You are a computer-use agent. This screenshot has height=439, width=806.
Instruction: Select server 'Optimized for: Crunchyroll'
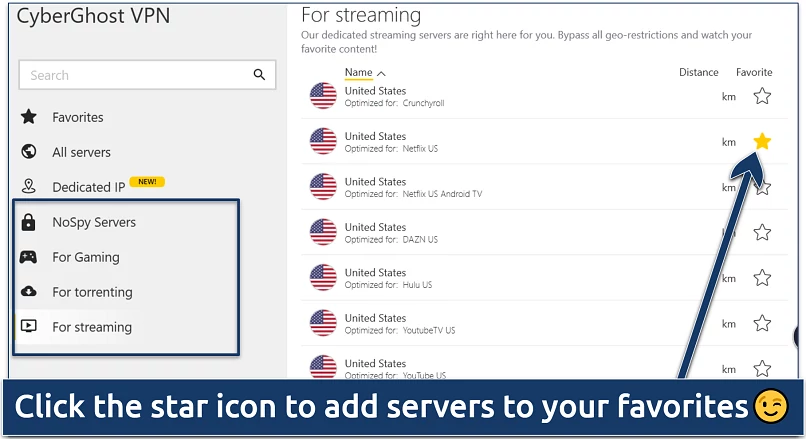click(x=394, y=103)
